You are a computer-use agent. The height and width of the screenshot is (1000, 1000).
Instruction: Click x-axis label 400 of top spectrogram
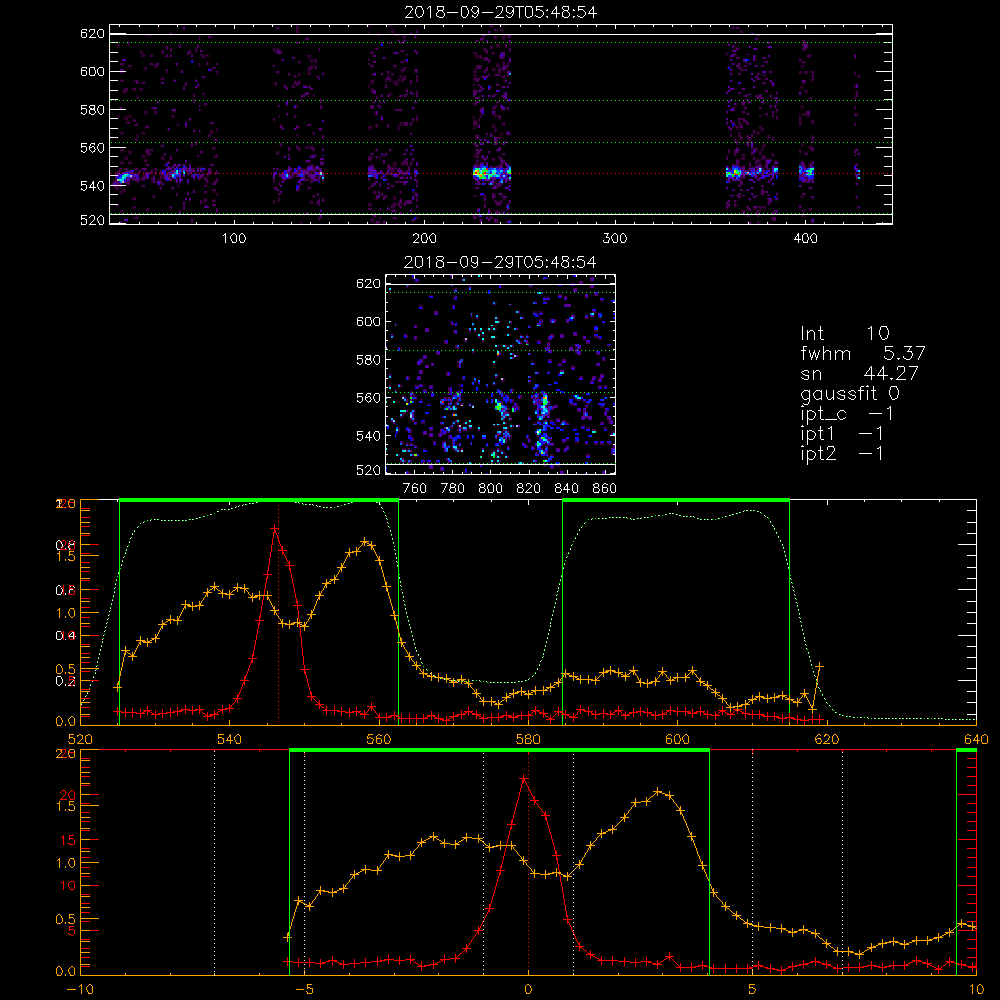tap(805, 239)
